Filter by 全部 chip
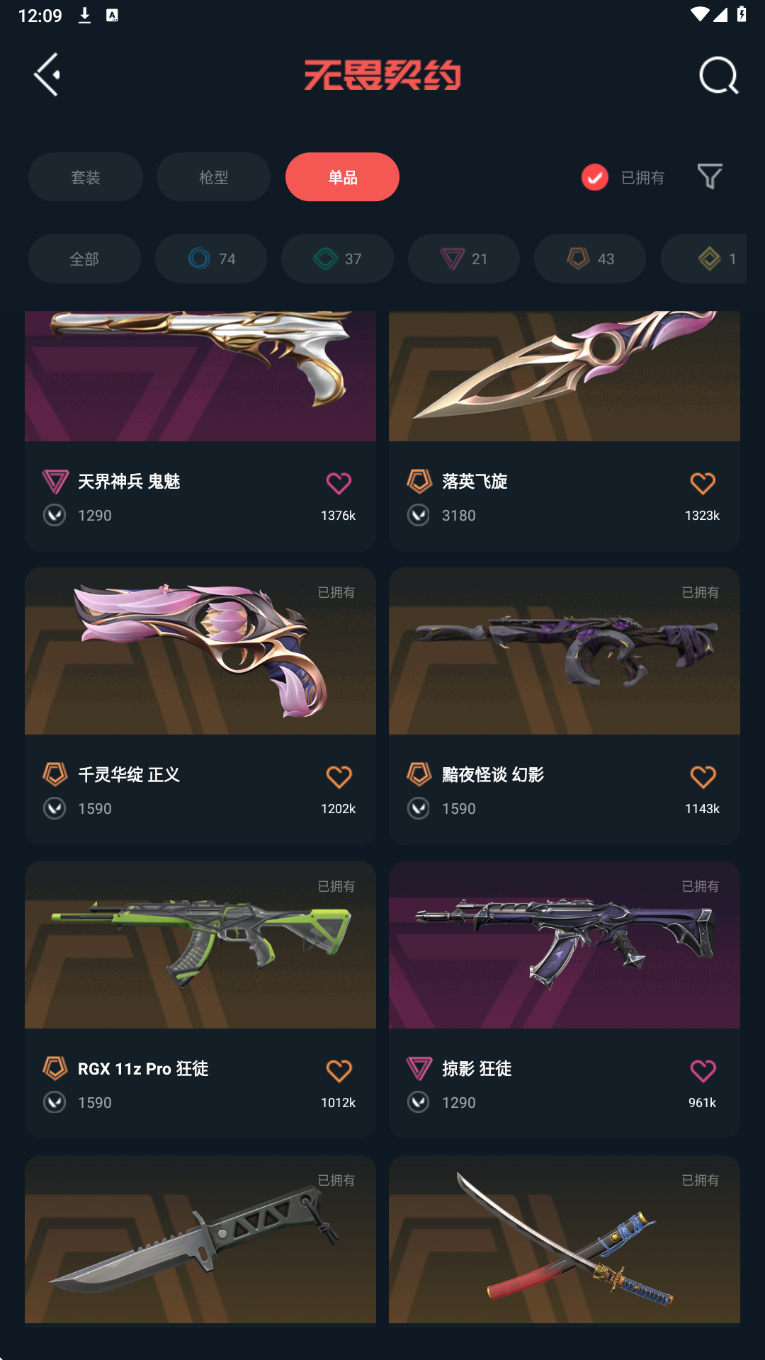The image size is (765, 1360). 84,259
